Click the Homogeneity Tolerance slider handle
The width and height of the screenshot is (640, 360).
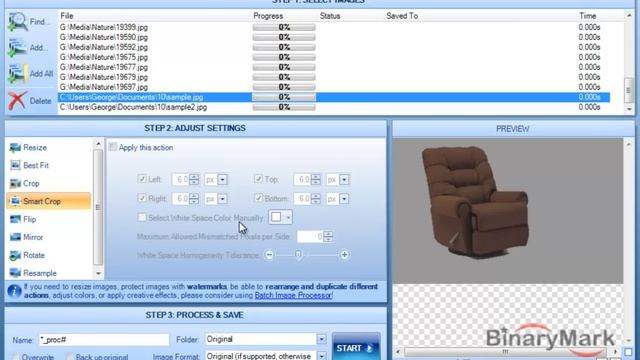click(298, 255)
